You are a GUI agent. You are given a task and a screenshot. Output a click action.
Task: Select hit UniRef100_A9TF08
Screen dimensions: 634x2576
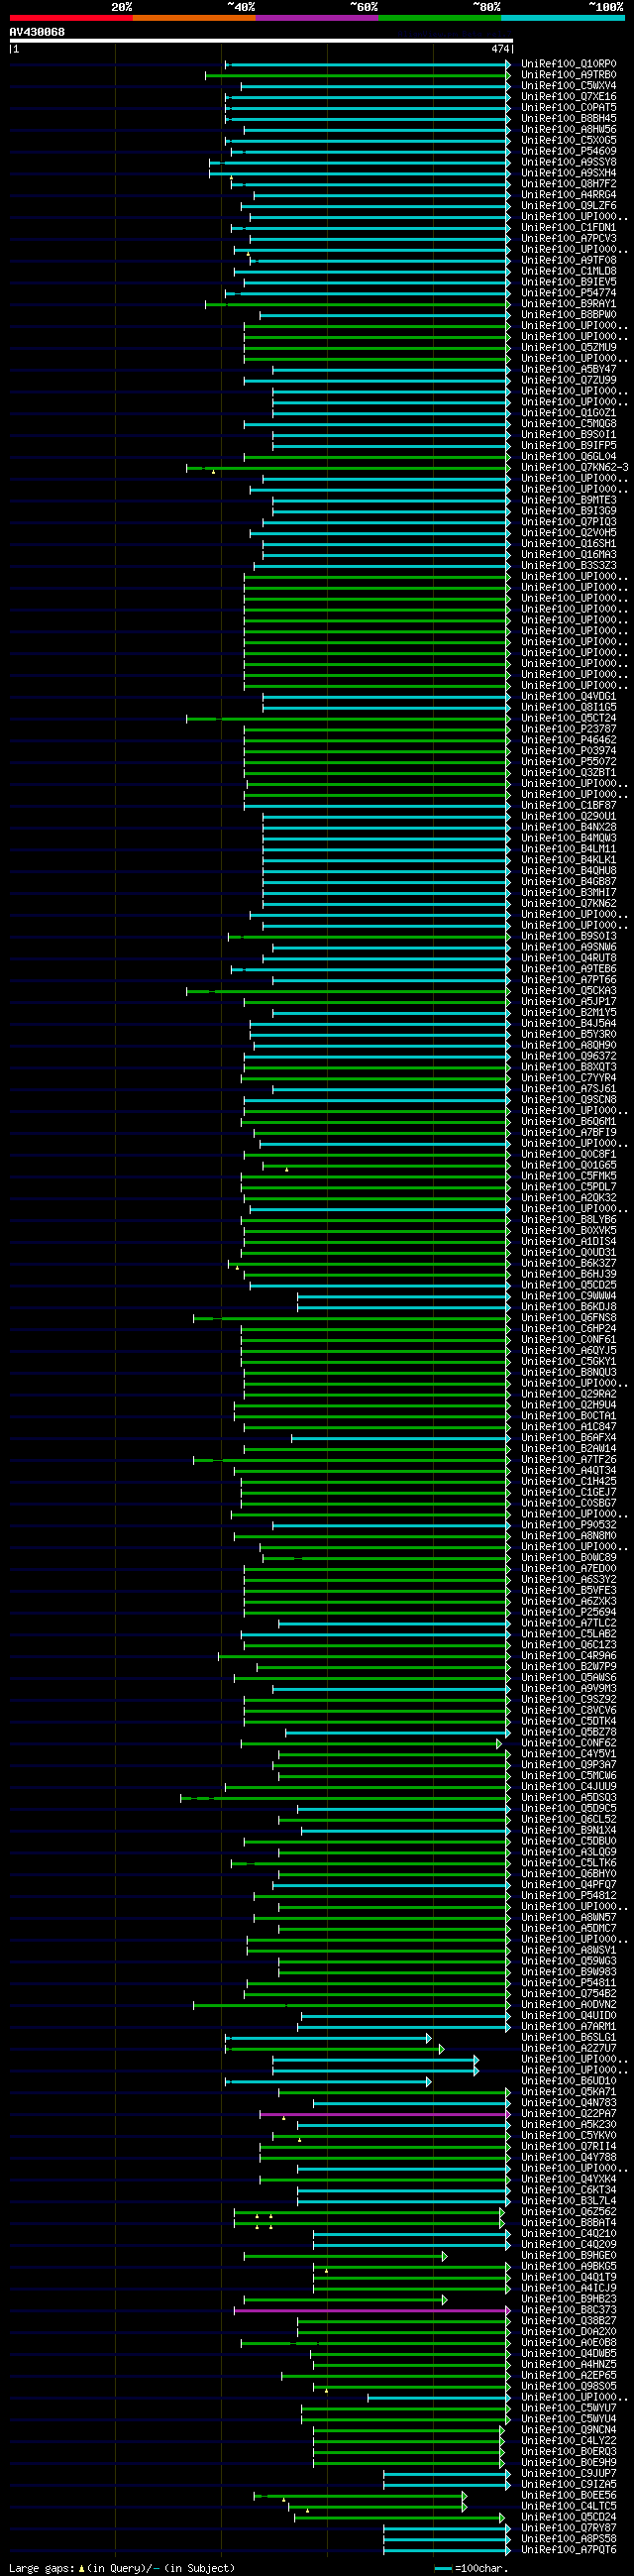coord(569,260)
